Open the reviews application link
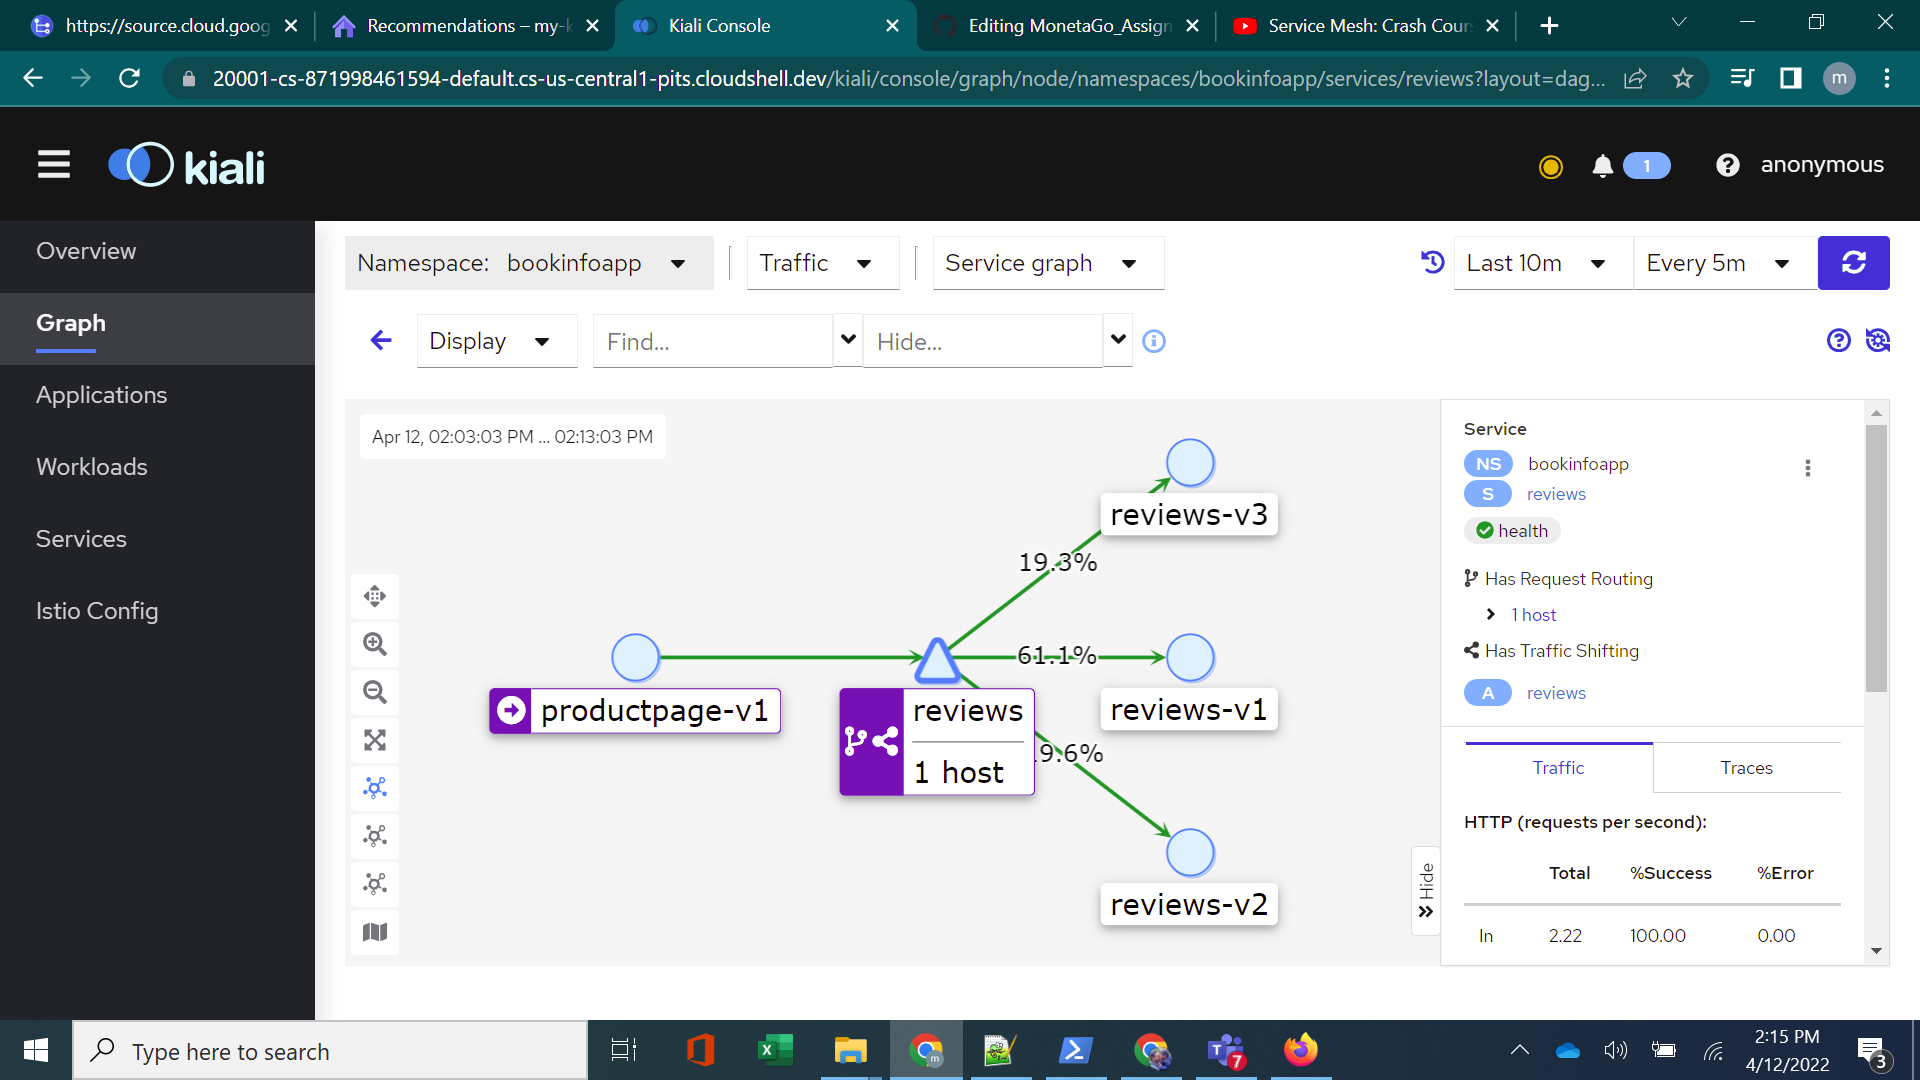Image resolution: width=1920 pixels, height=1080 pixels. 1556,693
